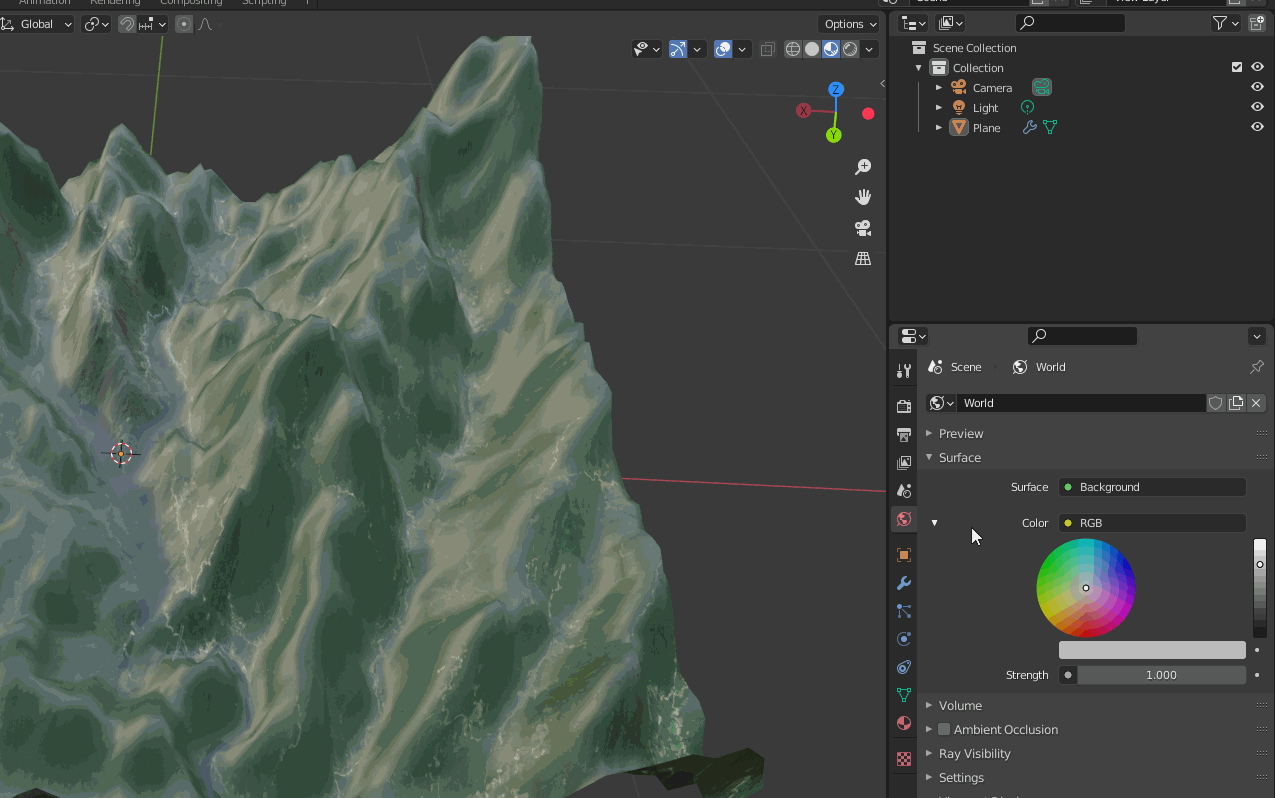Open the View Layer properties tab
This screenshot has height=798, width=1275.
[904, 463]
